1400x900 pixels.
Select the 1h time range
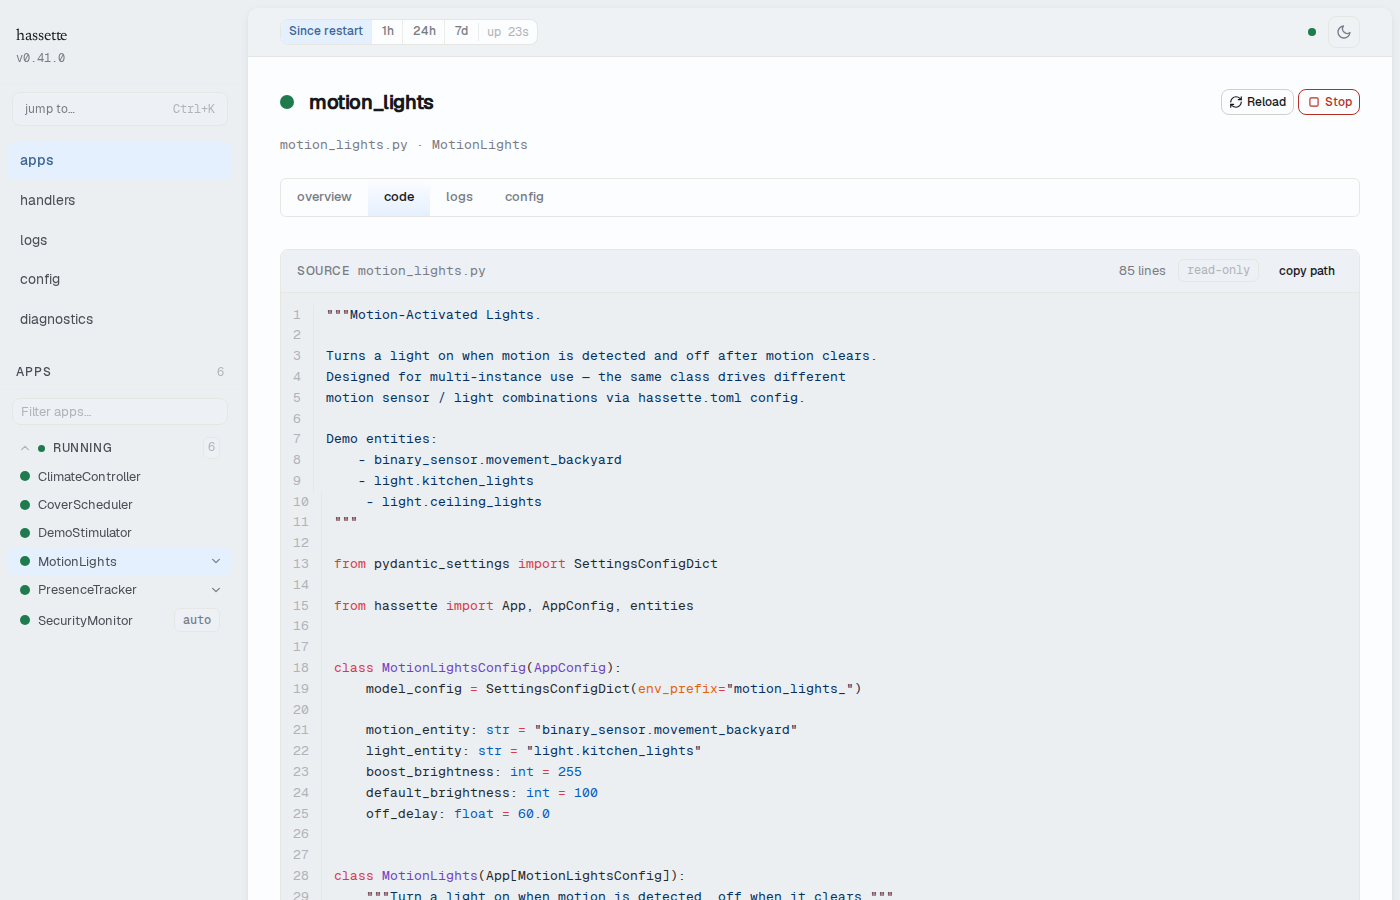[x=388, y=32]
